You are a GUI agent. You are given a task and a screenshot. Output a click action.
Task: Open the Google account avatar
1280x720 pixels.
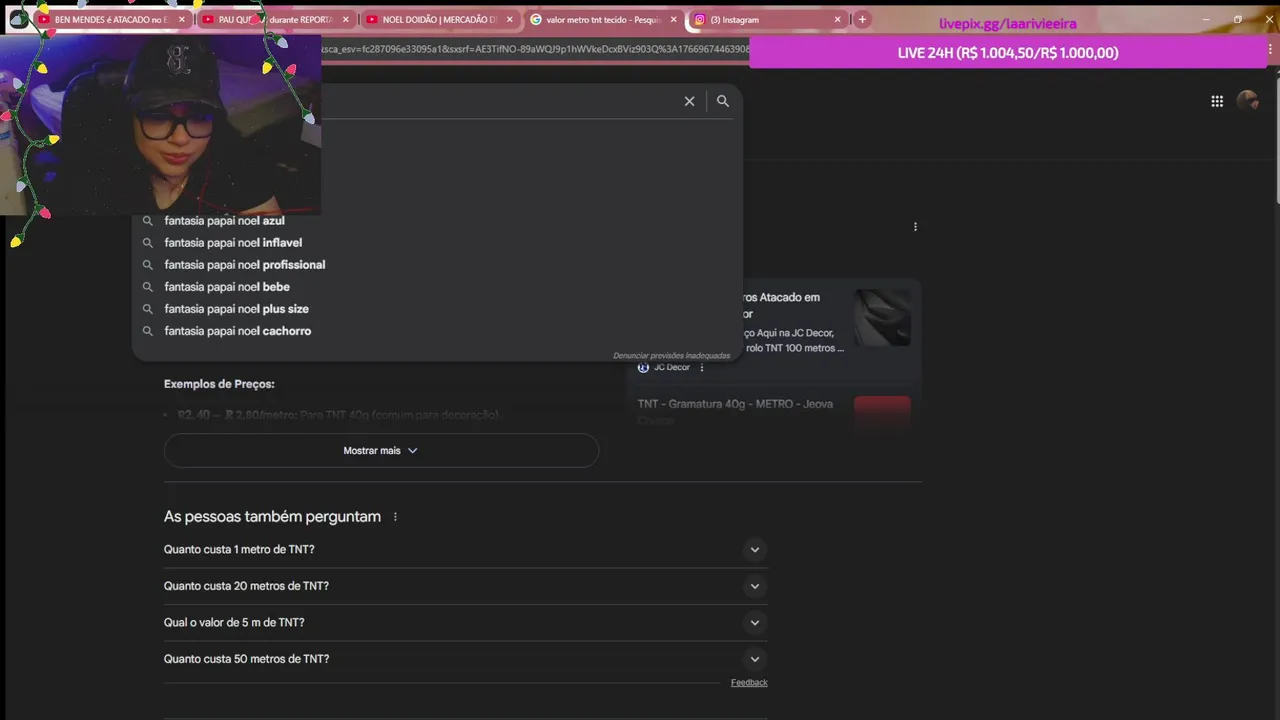[1248, 101]
